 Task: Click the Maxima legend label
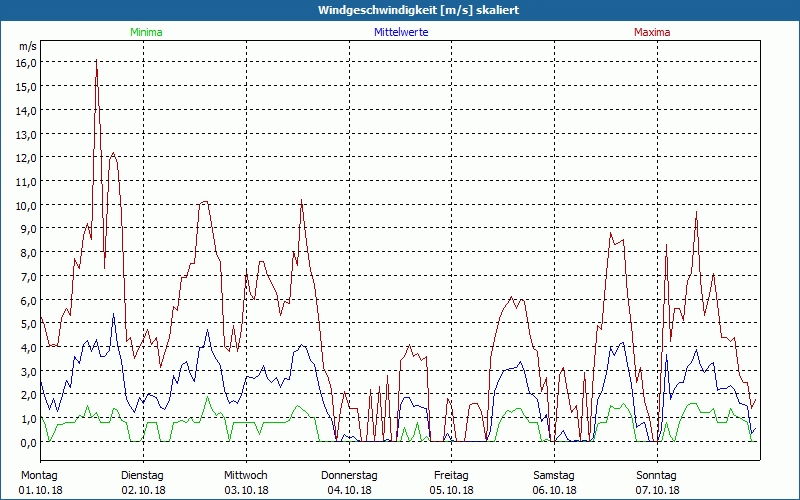click(652, 32)
